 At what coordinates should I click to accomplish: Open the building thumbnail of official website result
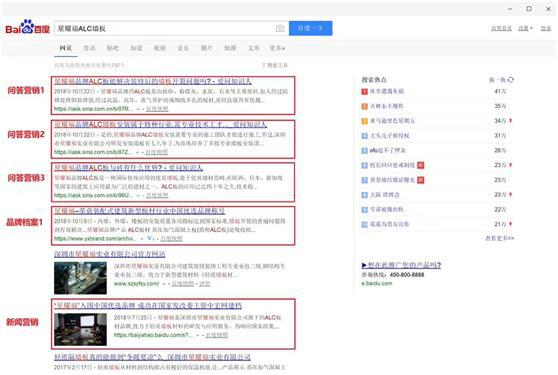80,278
